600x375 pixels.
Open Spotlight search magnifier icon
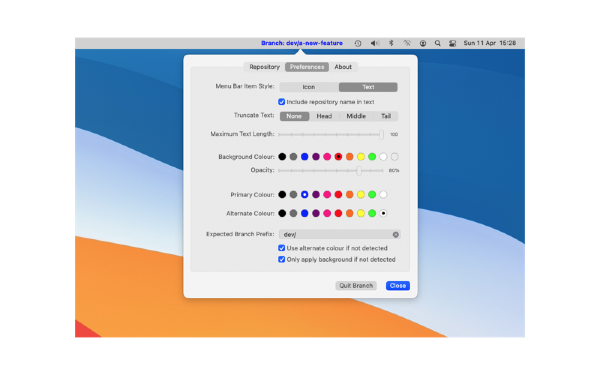(x=437, y=43)
